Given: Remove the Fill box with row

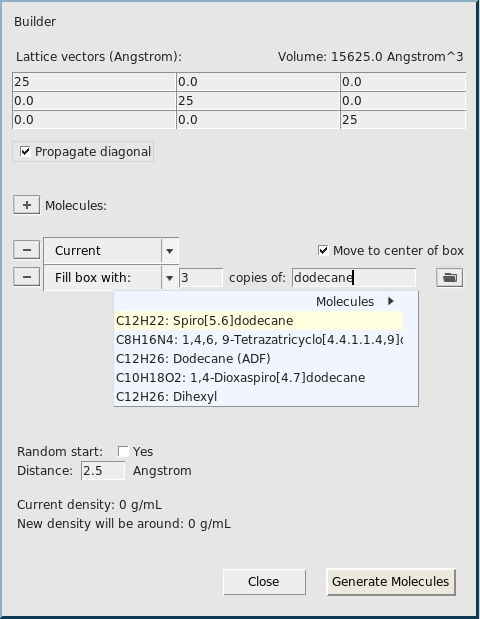Looking at the screenshot, I should 26,277.
